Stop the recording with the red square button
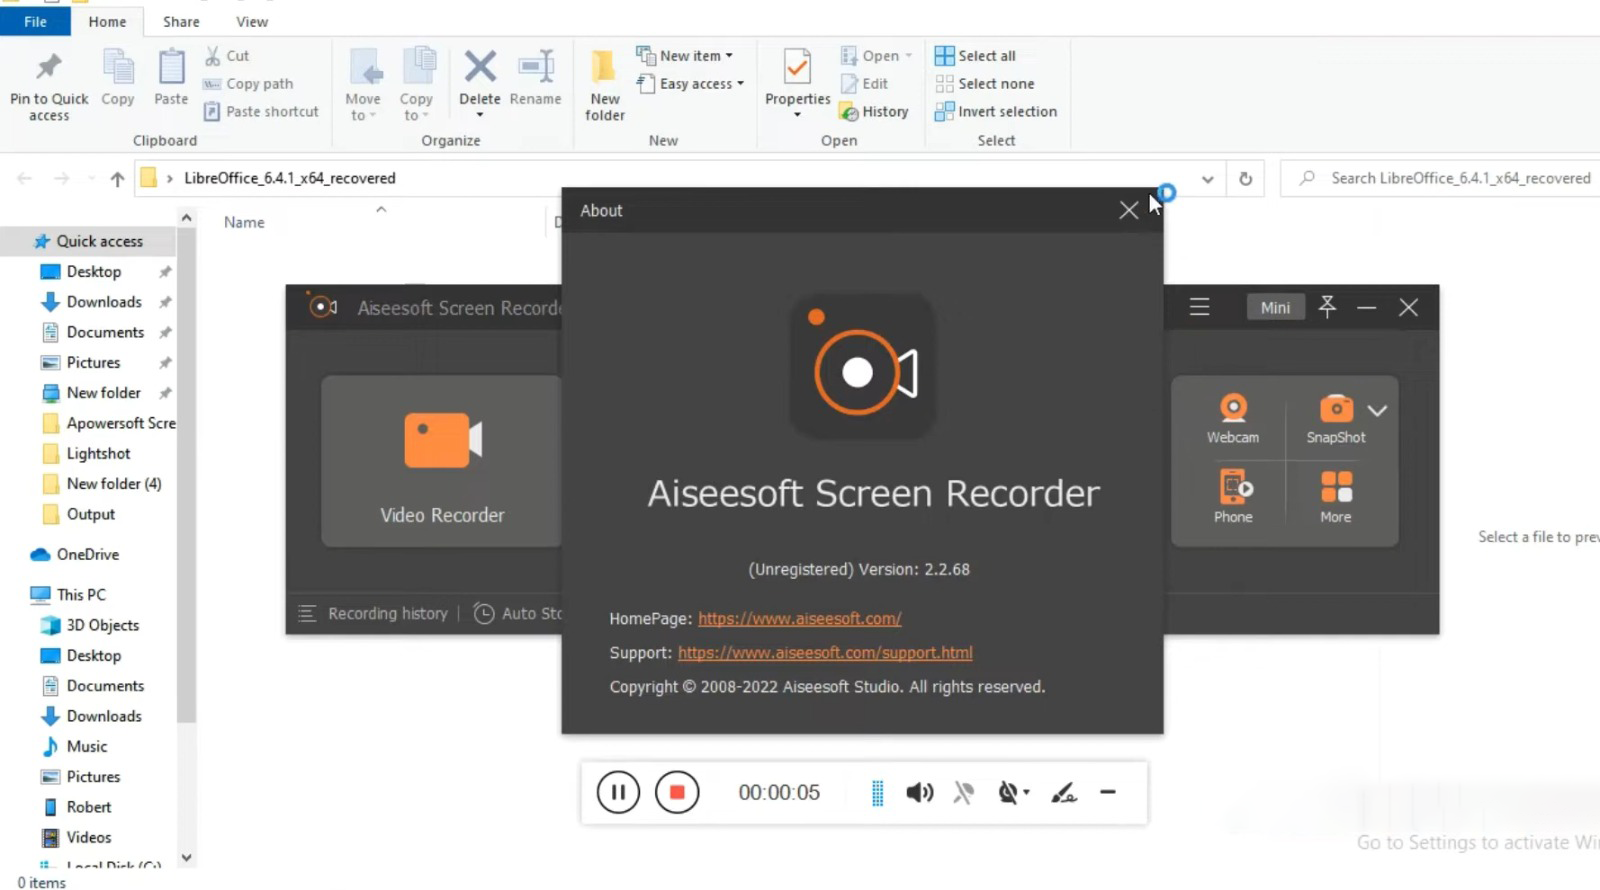This screenshot has height=890, width=1600. 677,793
